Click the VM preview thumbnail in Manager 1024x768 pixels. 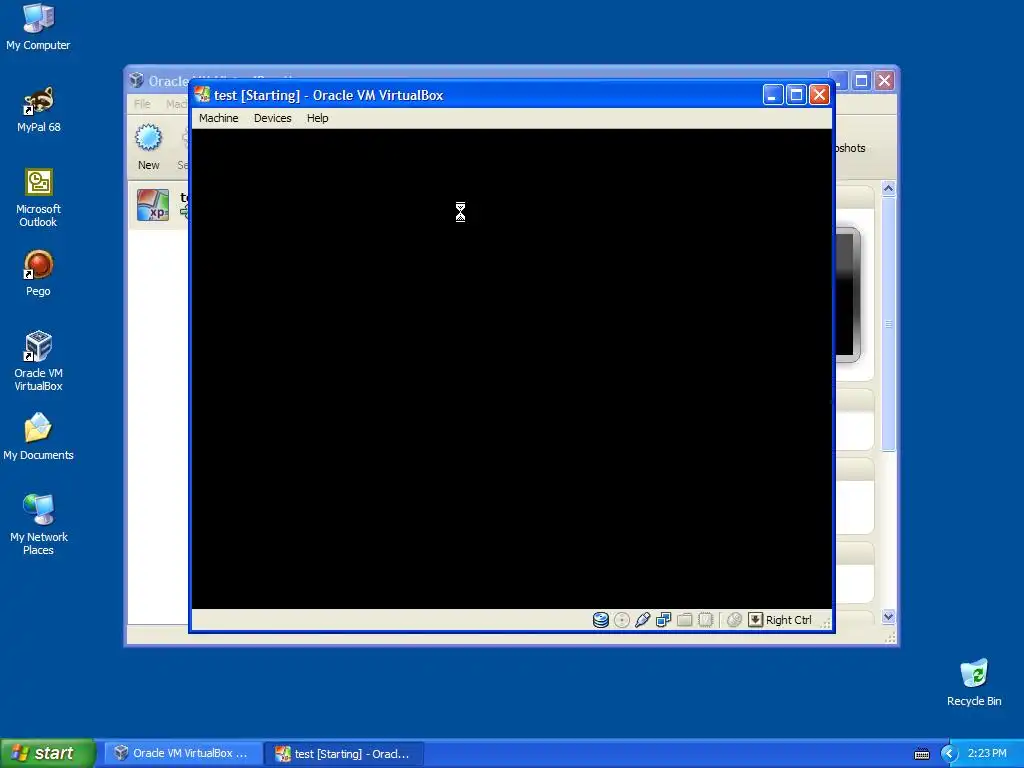point(848,295)
